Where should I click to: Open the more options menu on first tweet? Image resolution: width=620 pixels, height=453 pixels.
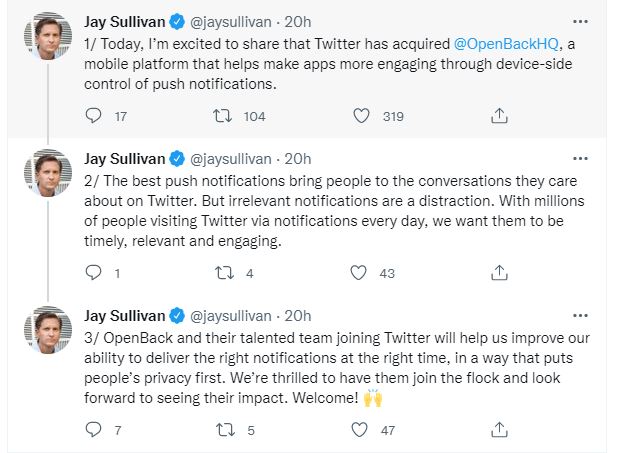coord(580,20)
